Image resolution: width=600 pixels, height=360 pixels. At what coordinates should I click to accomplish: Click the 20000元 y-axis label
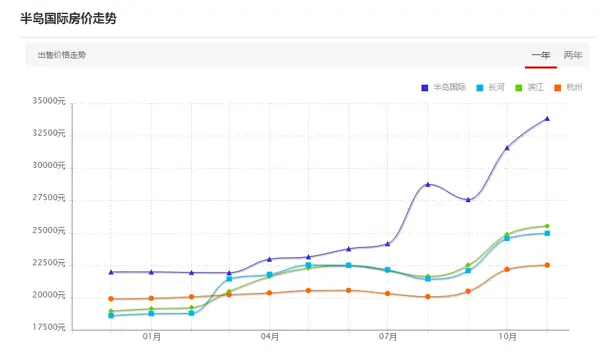point(49,295)
